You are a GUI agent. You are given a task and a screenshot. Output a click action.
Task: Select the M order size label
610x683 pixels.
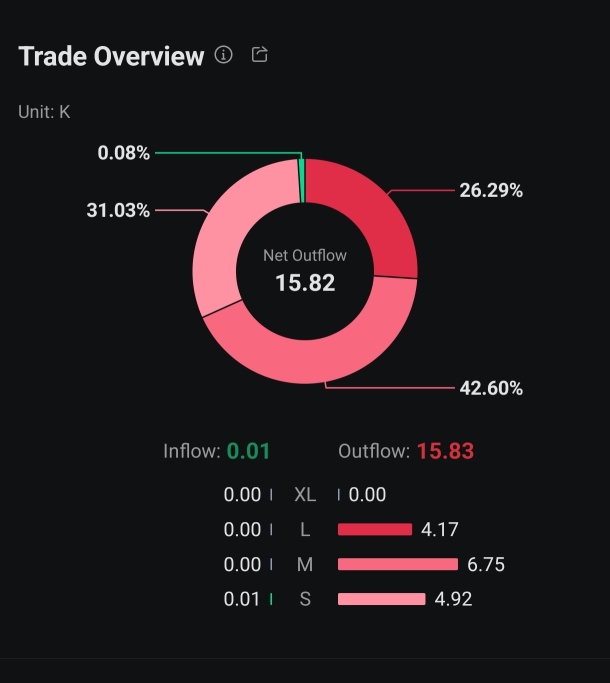click(305, 564)
